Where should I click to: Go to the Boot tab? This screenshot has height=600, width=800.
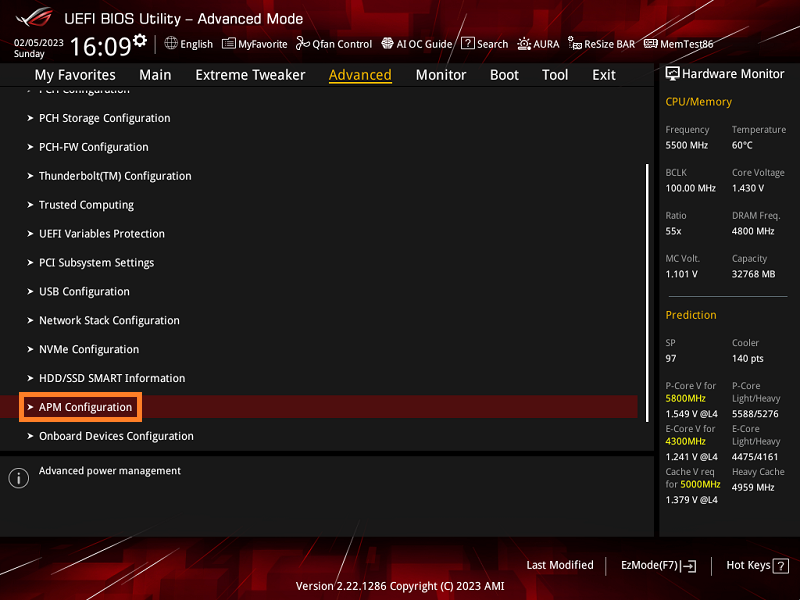click(x=504, y=75)
